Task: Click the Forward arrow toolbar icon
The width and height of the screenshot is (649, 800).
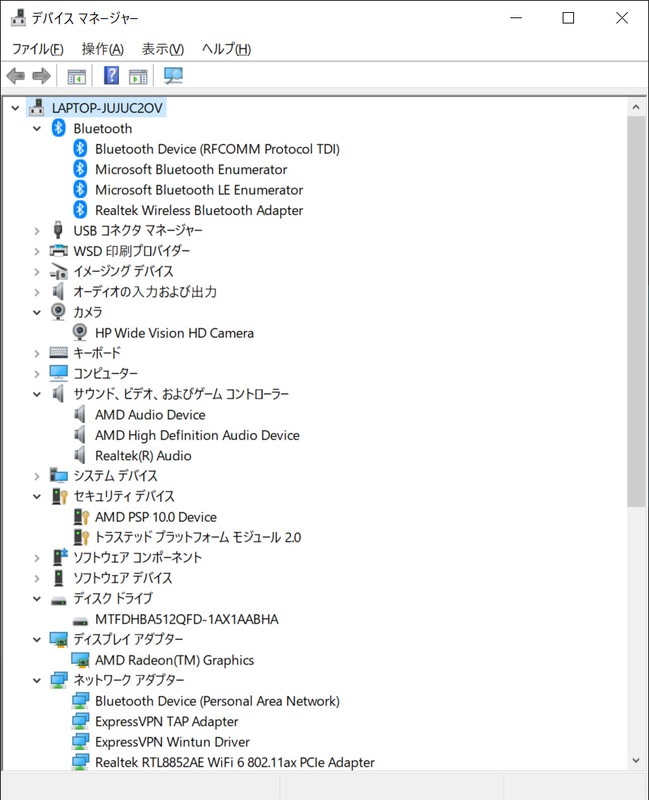Action: [x=41, y=76]
